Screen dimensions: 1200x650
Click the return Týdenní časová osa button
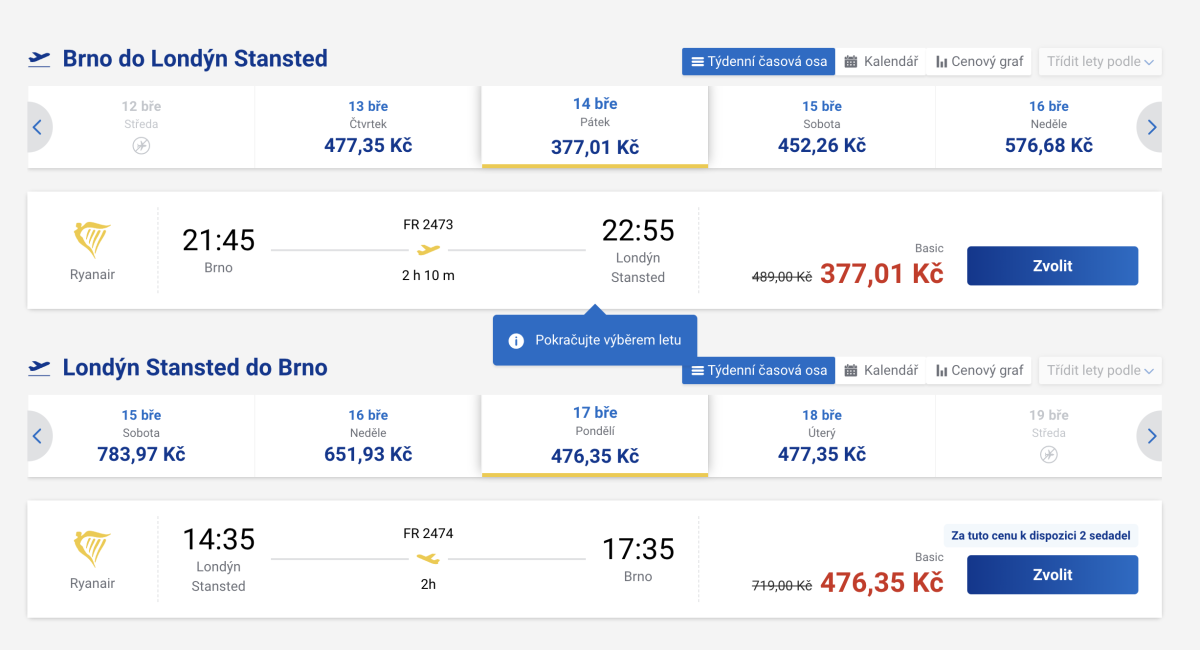pos(759,370)
